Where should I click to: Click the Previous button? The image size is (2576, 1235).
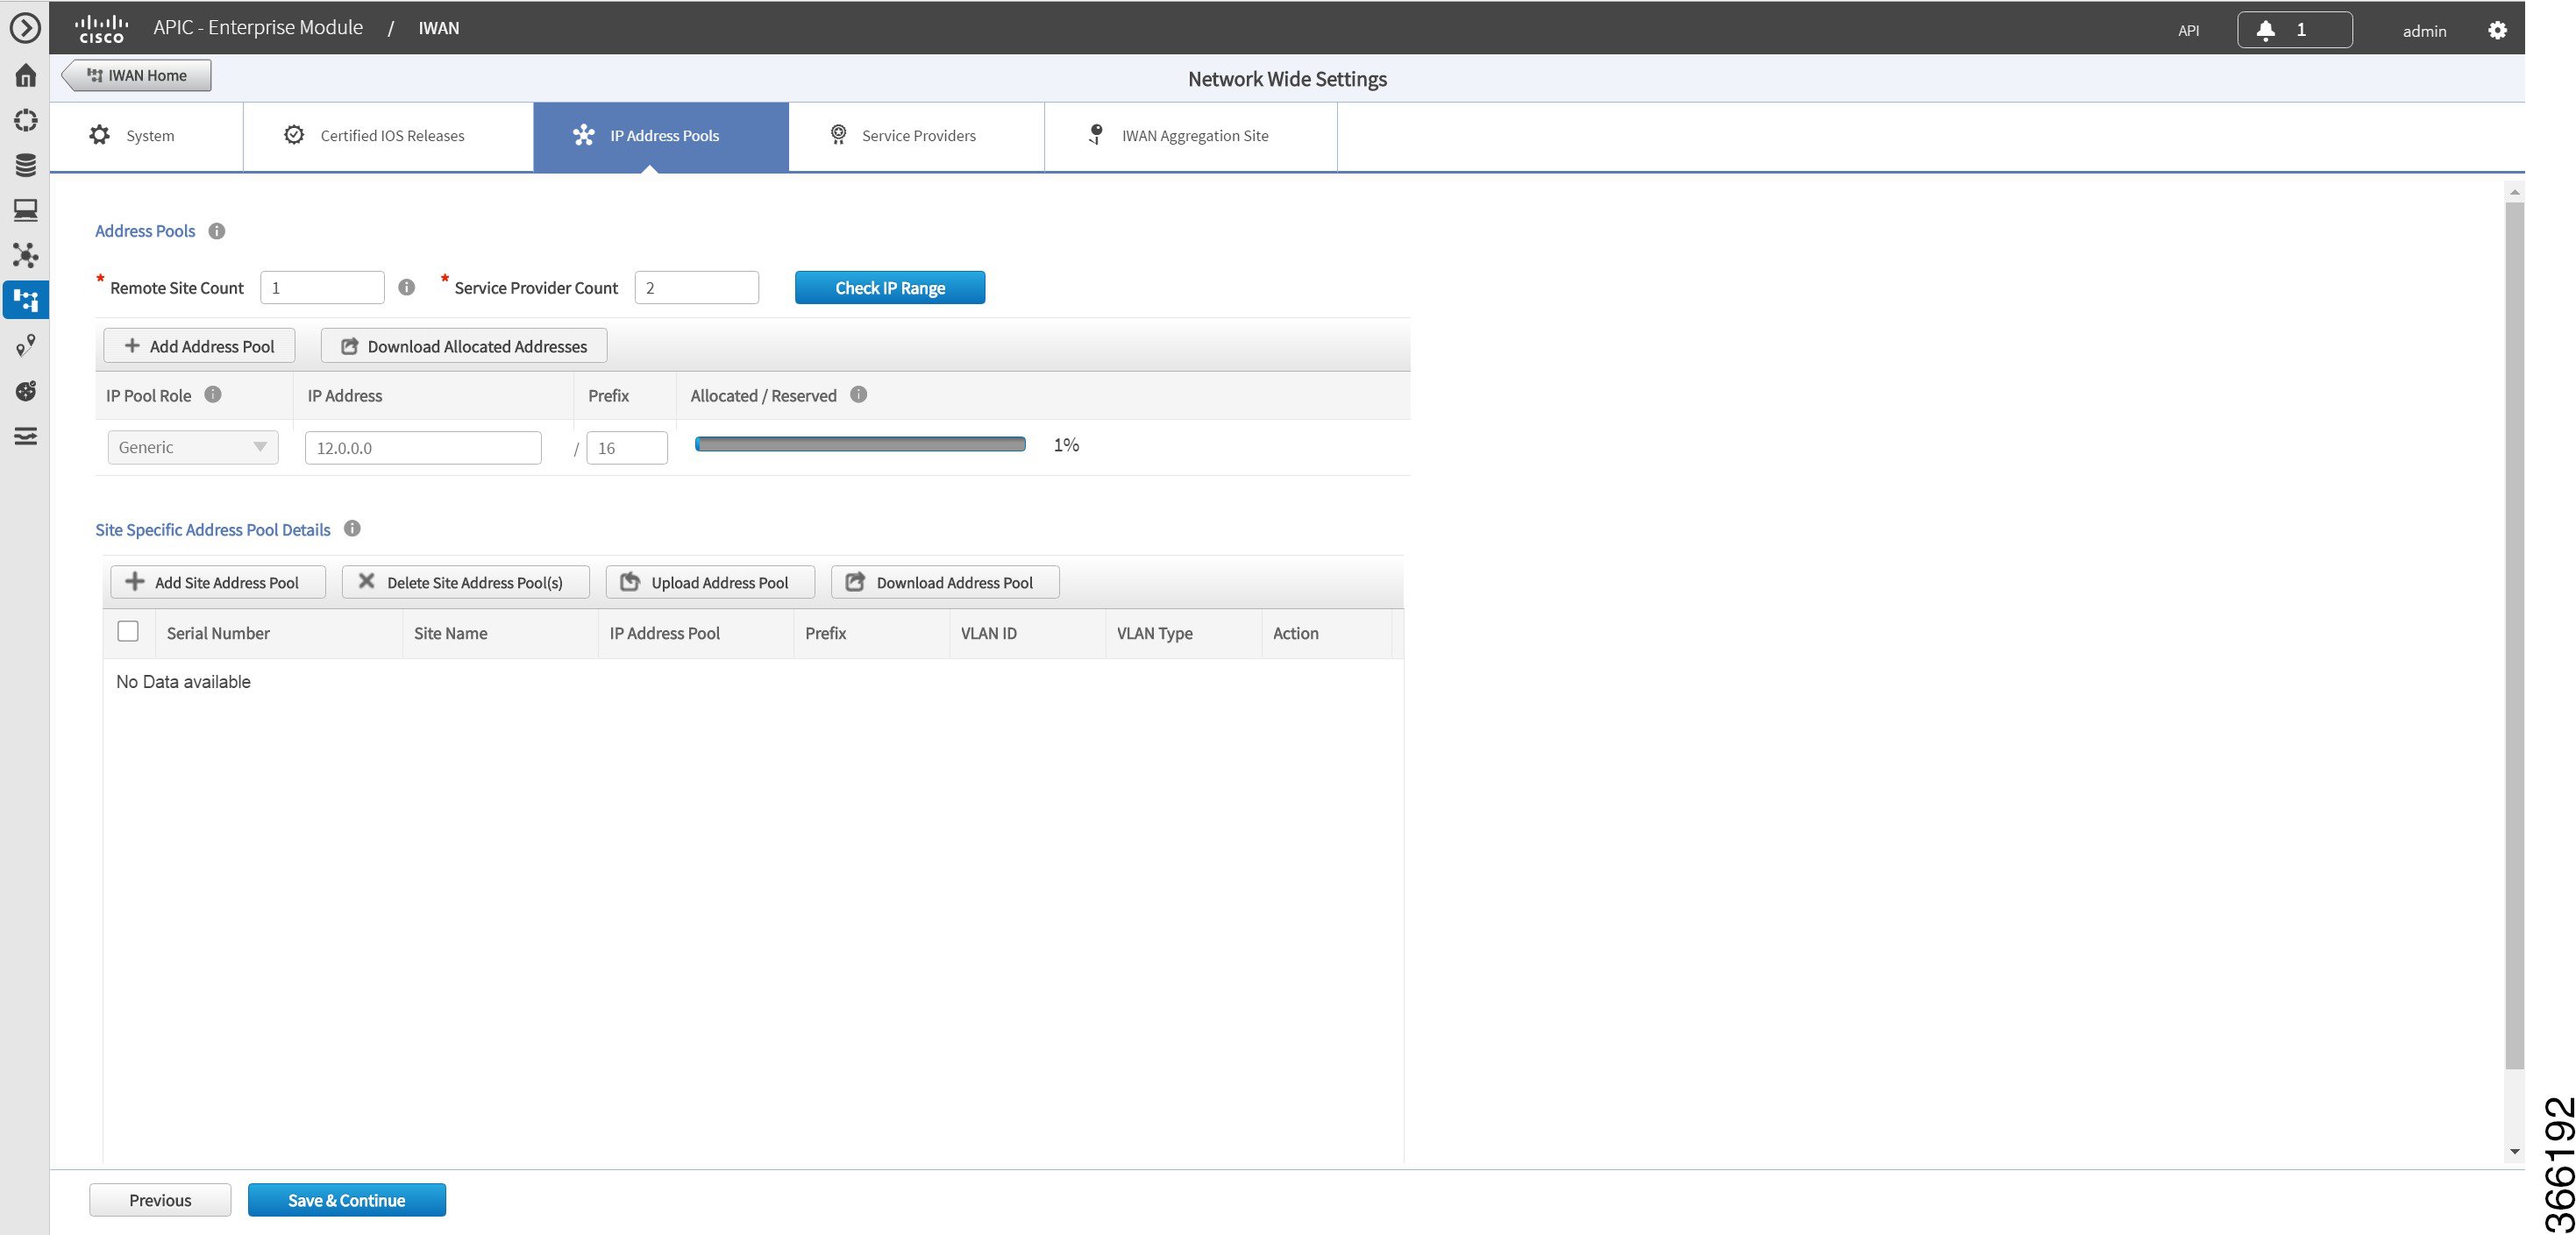point(160,1200)
